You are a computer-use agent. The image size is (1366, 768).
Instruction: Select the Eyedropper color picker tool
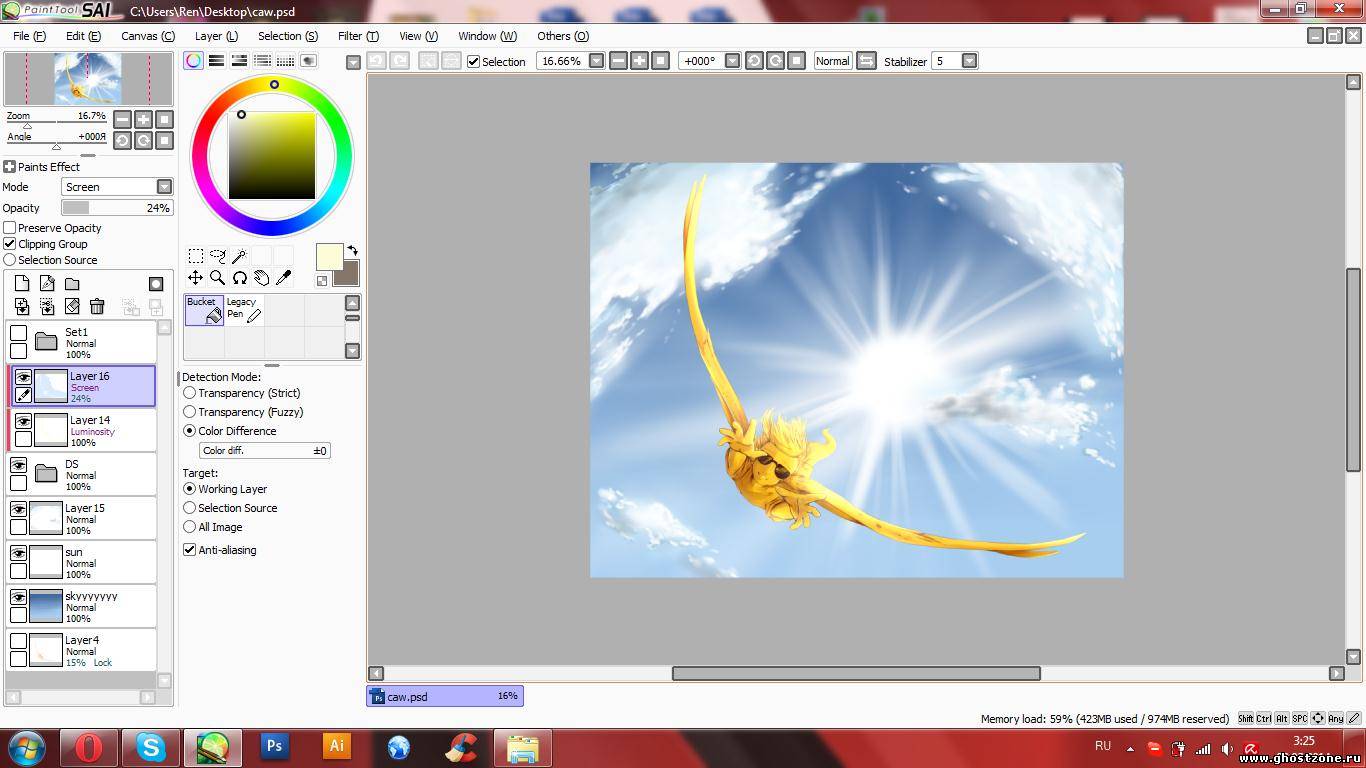[x=284, y=278]
